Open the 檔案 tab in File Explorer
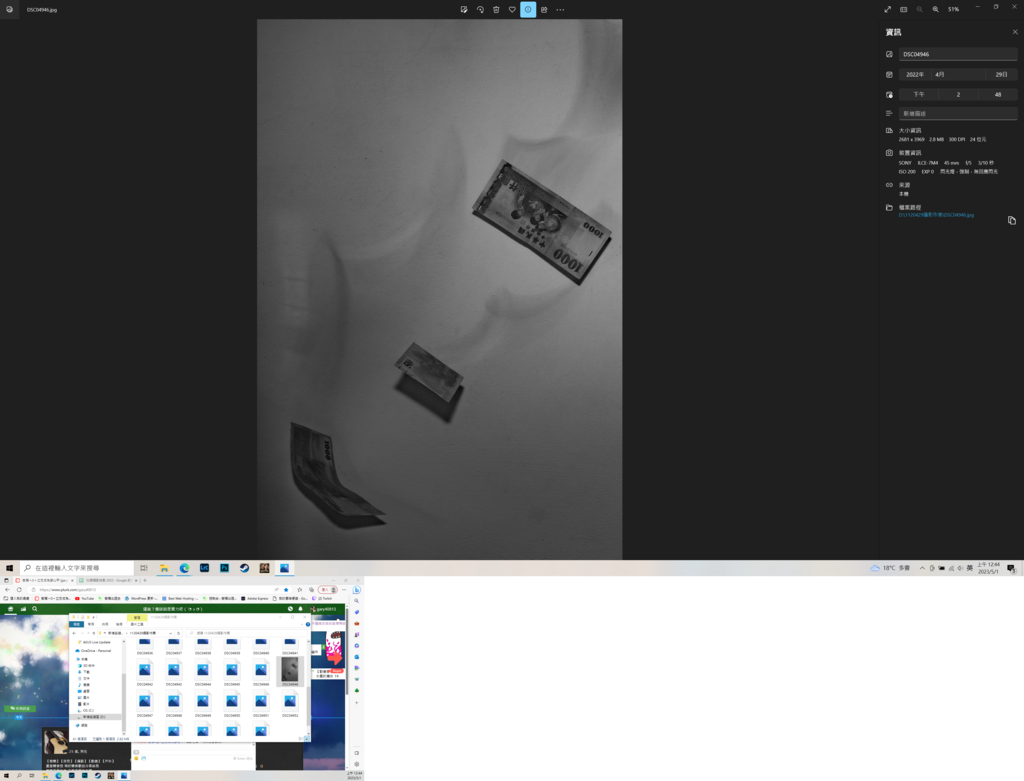This screenshot has height=781, width=1024. 77,624
